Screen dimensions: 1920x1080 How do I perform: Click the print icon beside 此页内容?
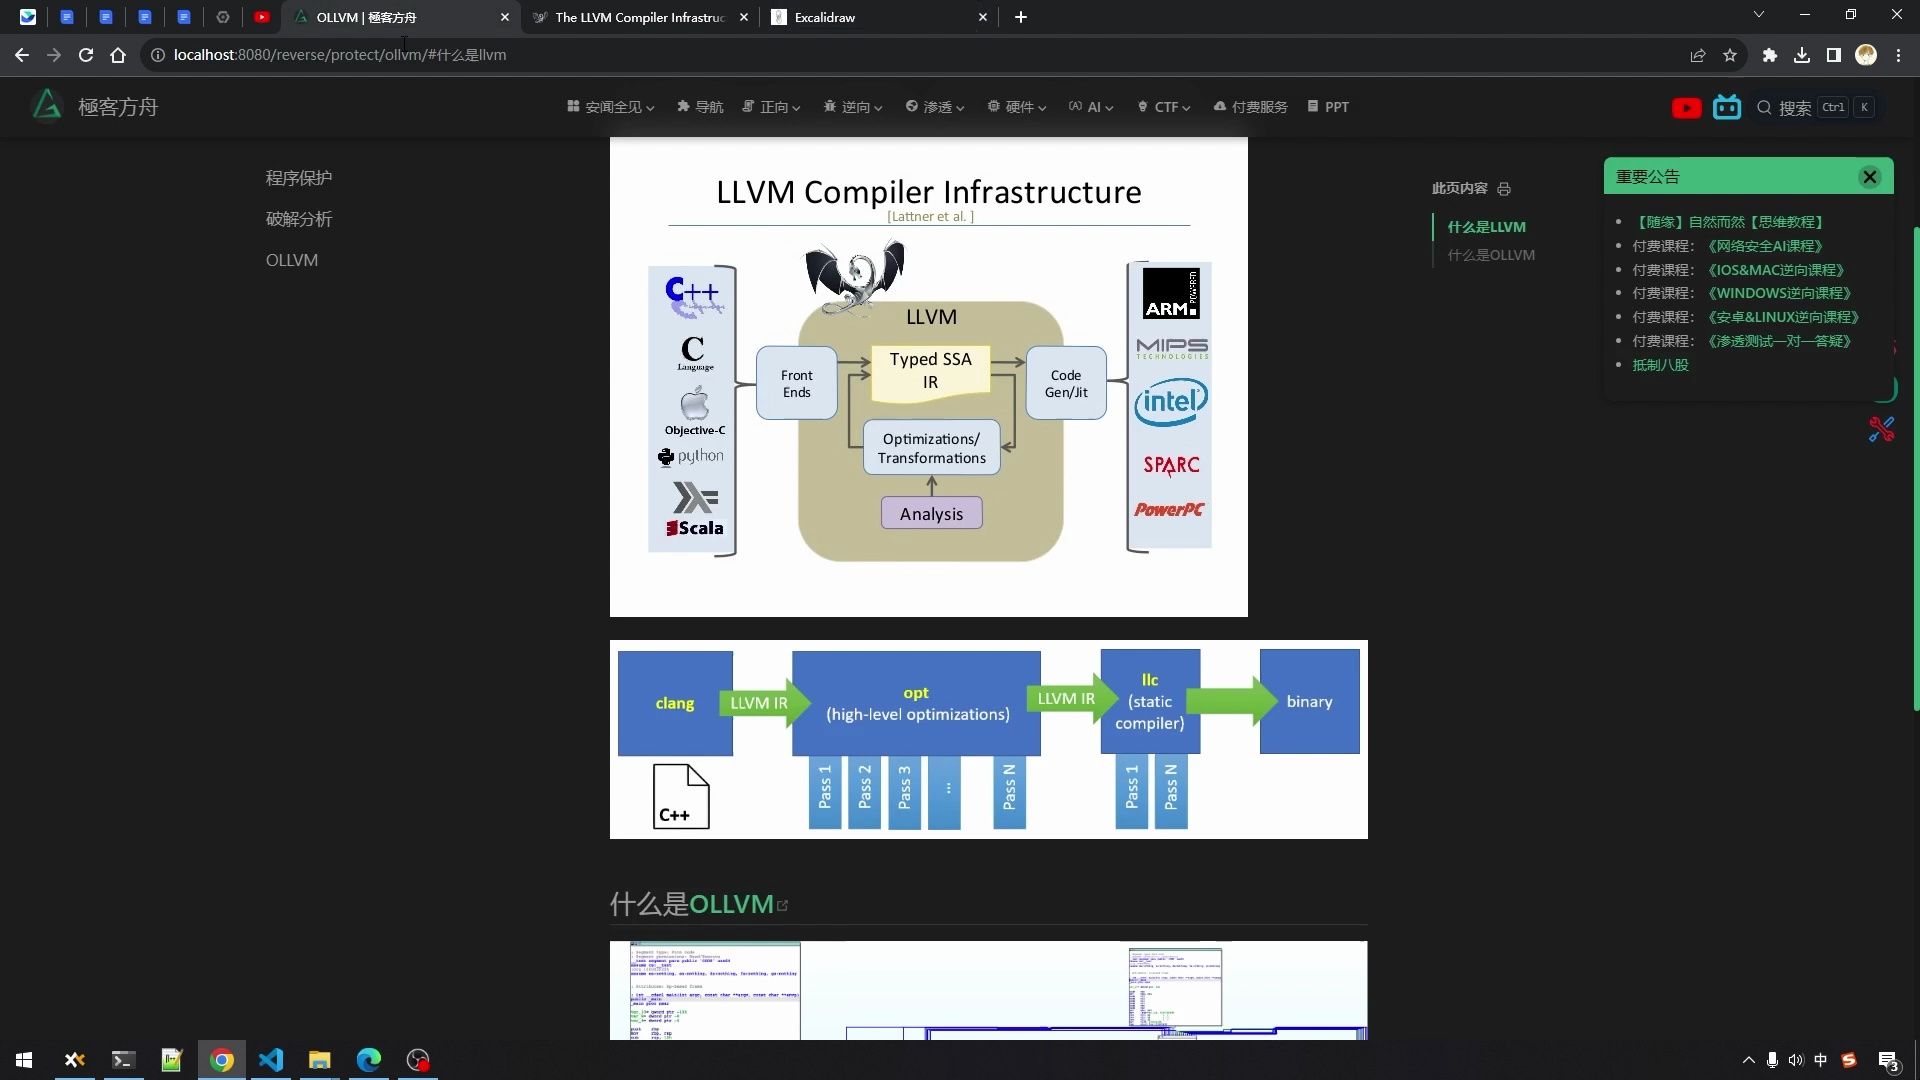[1504, 188]
